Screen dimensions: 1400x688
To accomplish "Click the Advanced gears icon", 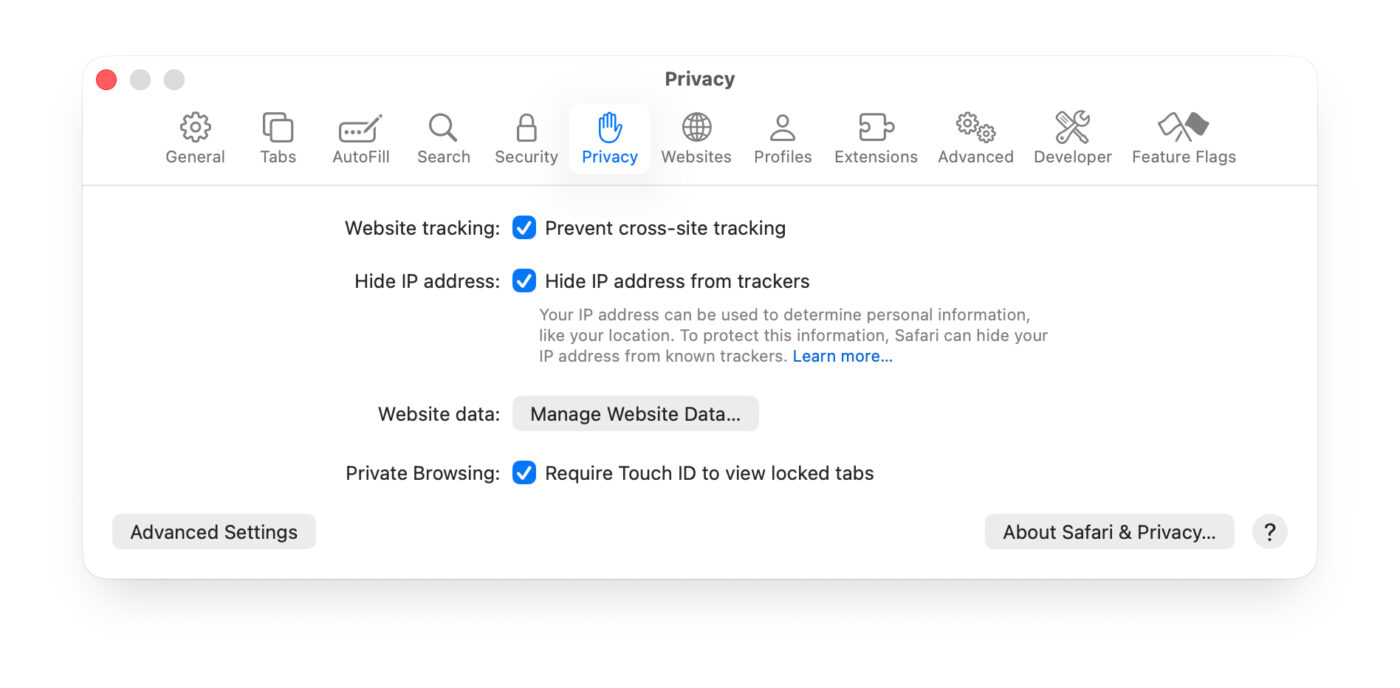I will coord(975,138).
